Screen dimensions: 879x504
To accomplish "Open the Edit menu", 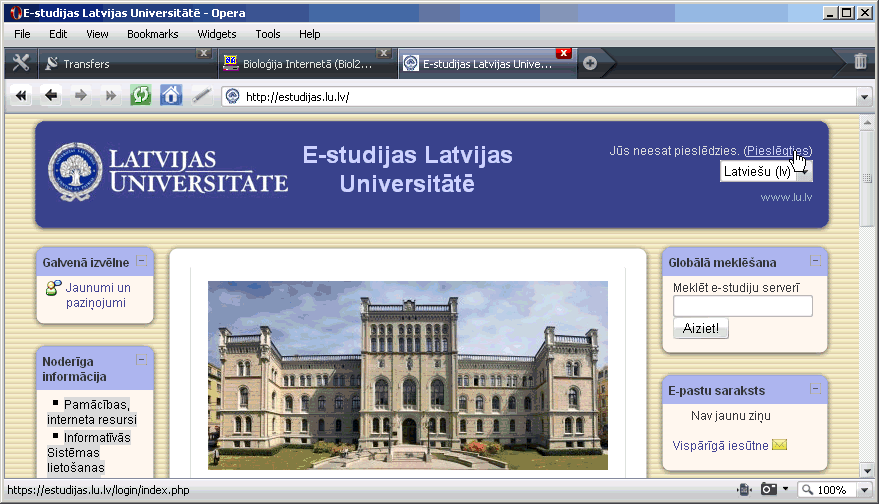I will point(58,34).
